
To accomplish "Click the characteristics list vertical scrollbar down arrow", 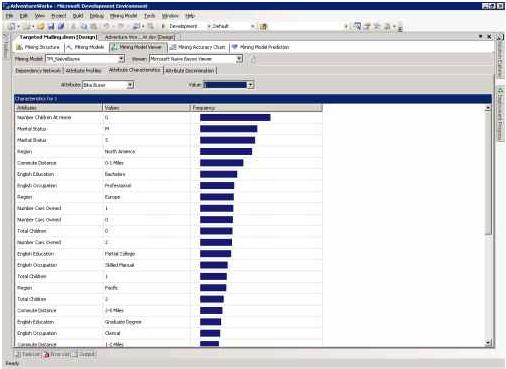I will tap(488, 342).
